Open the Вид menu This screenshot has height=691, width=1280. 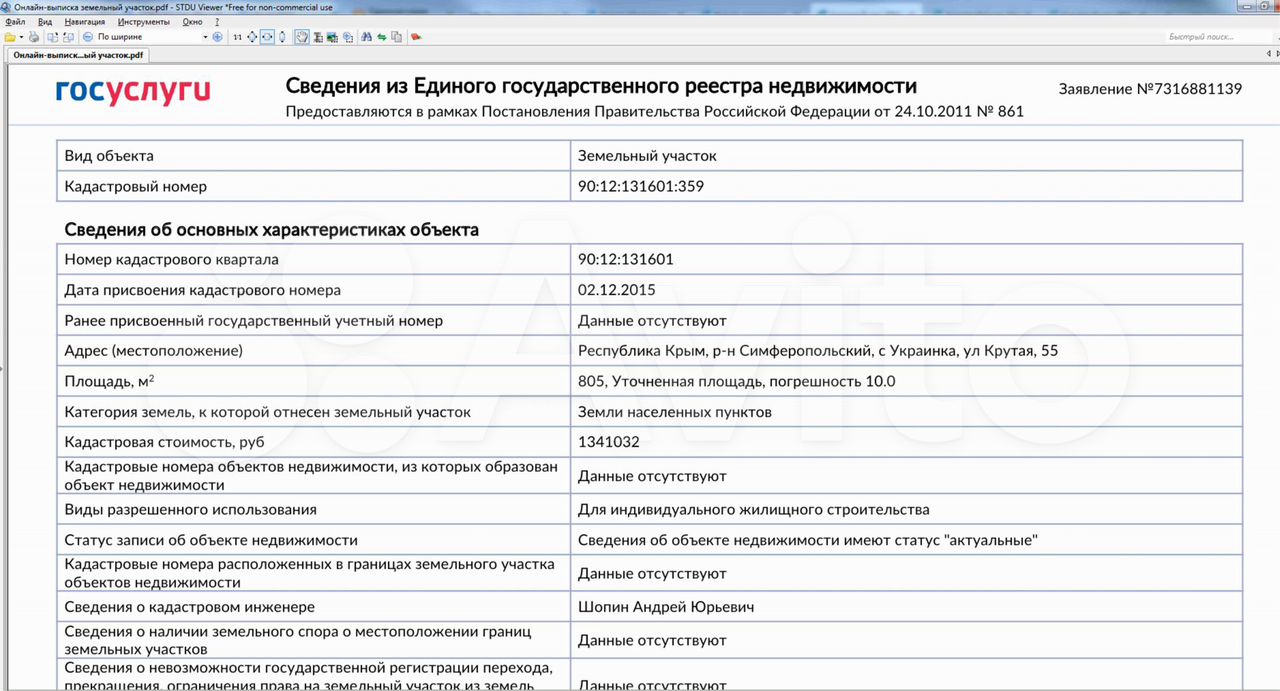click(45, 21)
